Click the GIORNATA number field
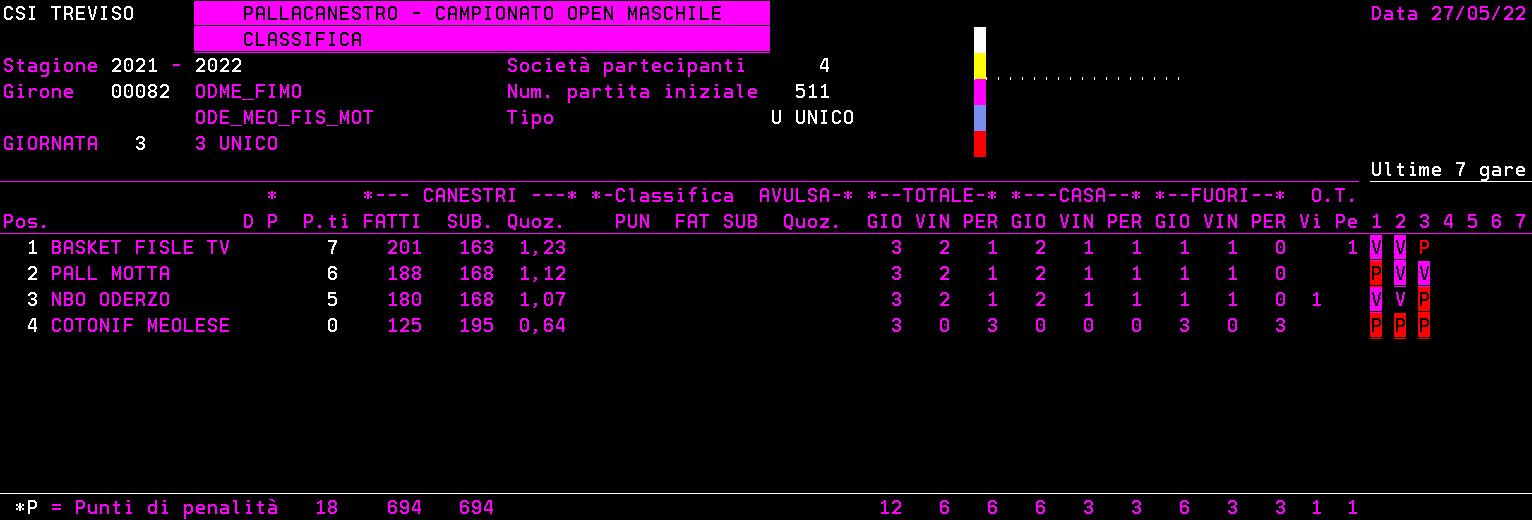 140,144
